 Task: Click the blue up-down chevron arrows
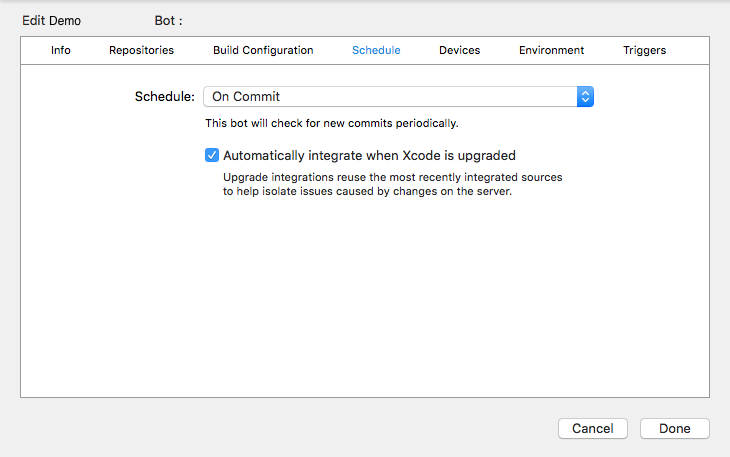tap(586, 97)
